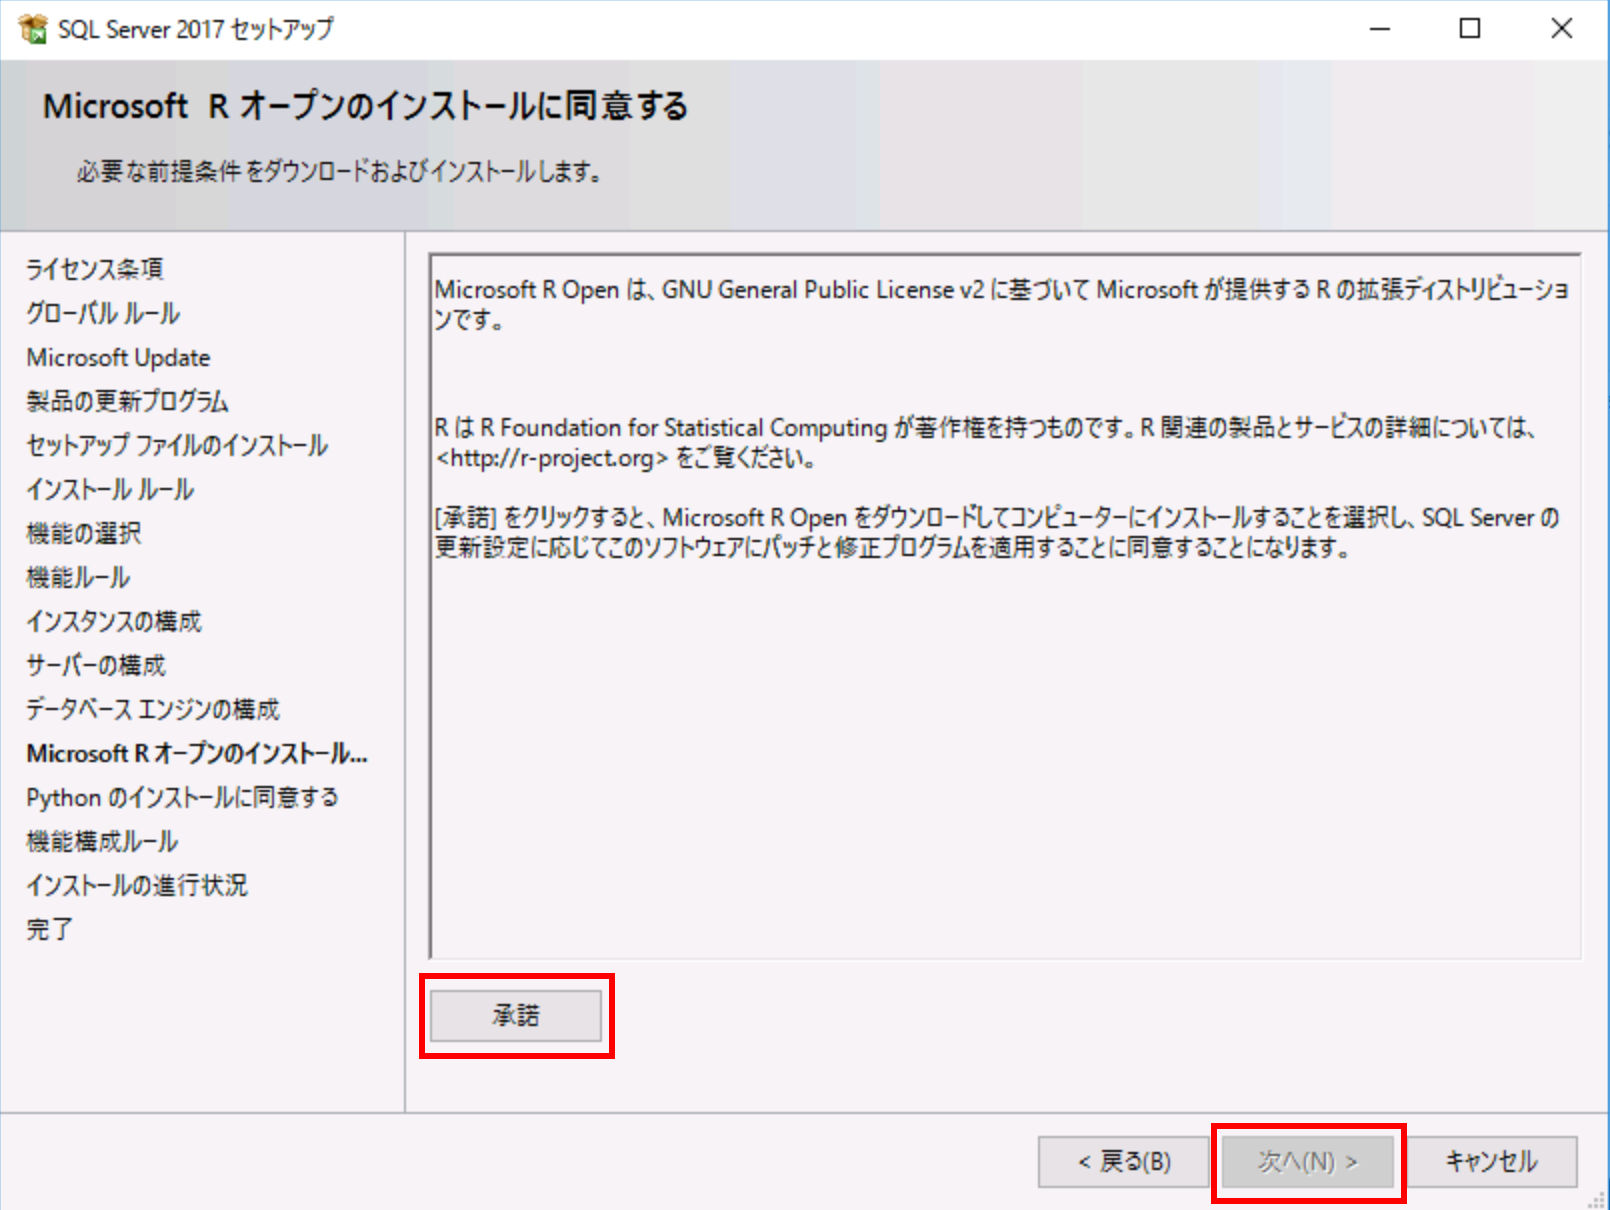Click the < 戻る(B) button
The width and height of the screenshot is (1610, 1210).
click(1124, 1162)
